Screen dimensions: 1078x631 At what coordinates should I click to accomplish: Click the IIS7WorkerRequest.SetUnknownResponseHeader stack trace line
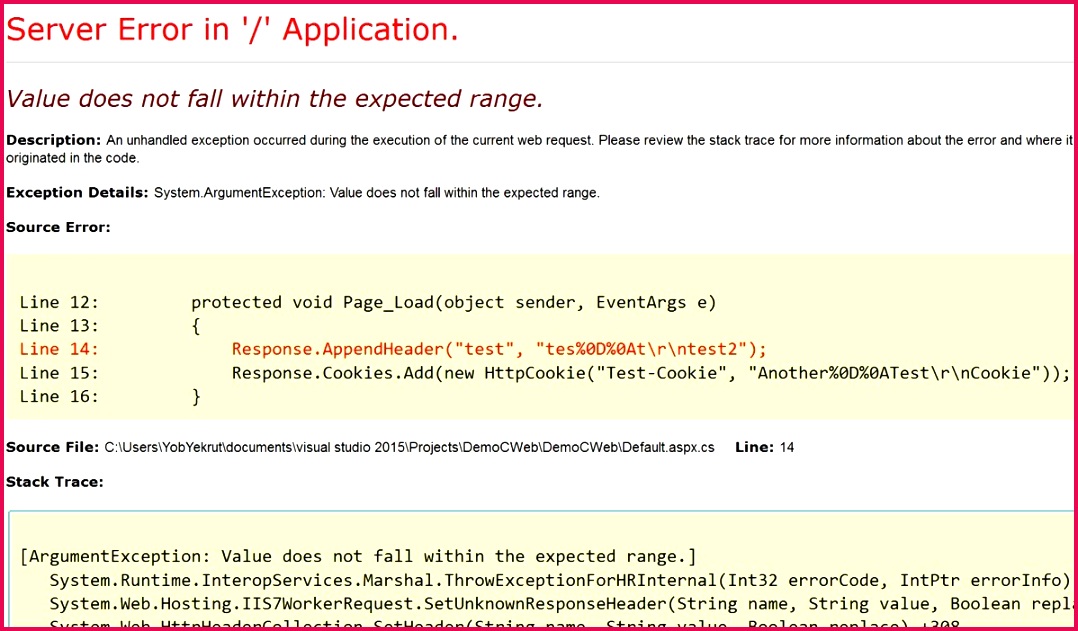(560, 604)
